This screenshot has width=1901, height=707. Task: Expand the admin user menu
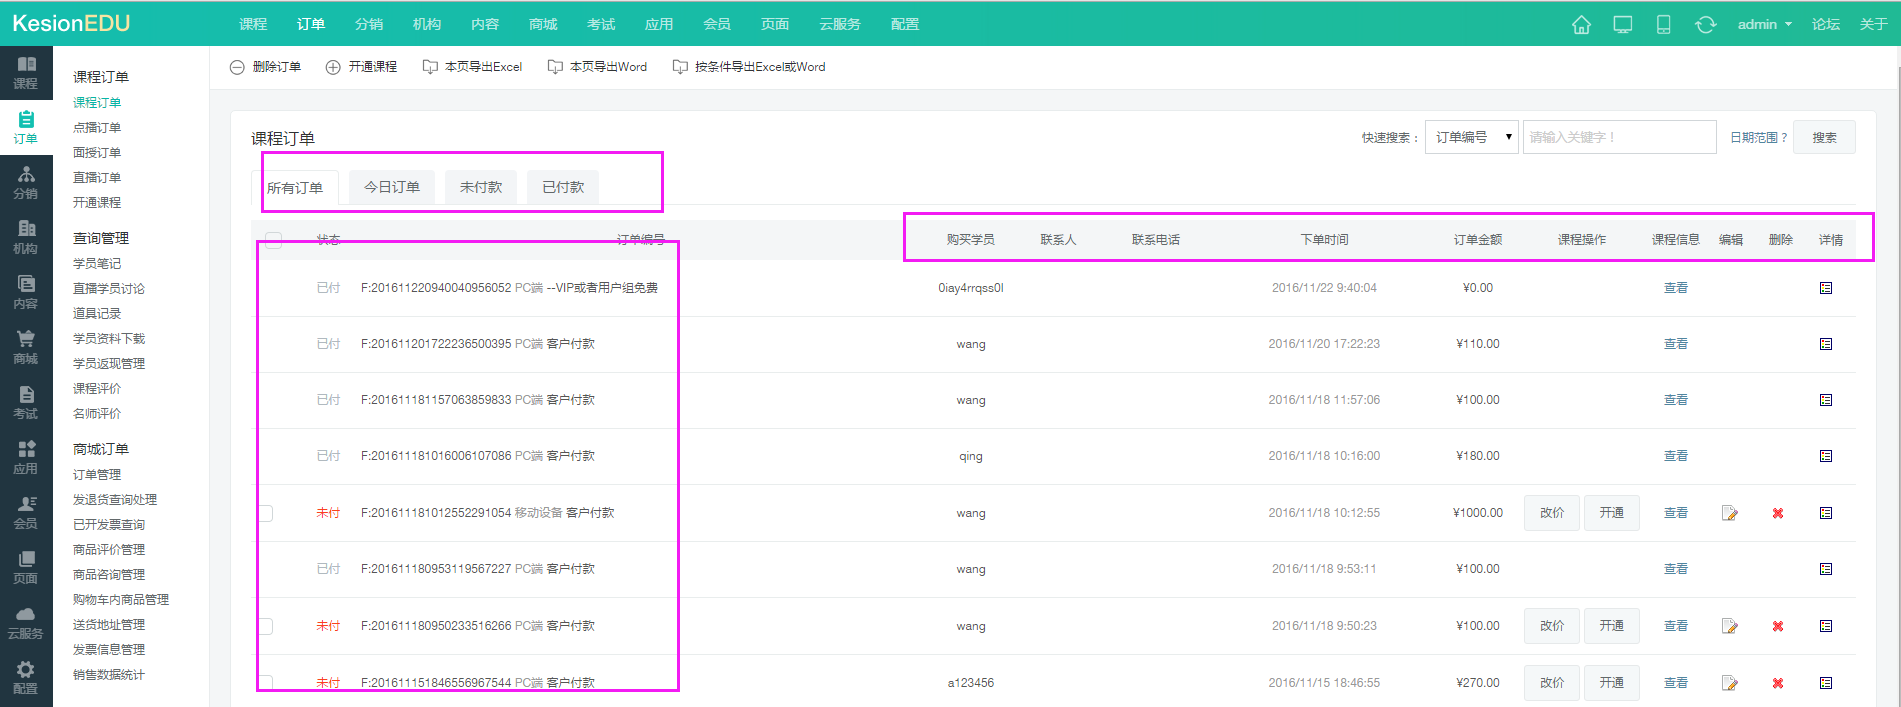pyautogui.click(x=1764, y=25)
